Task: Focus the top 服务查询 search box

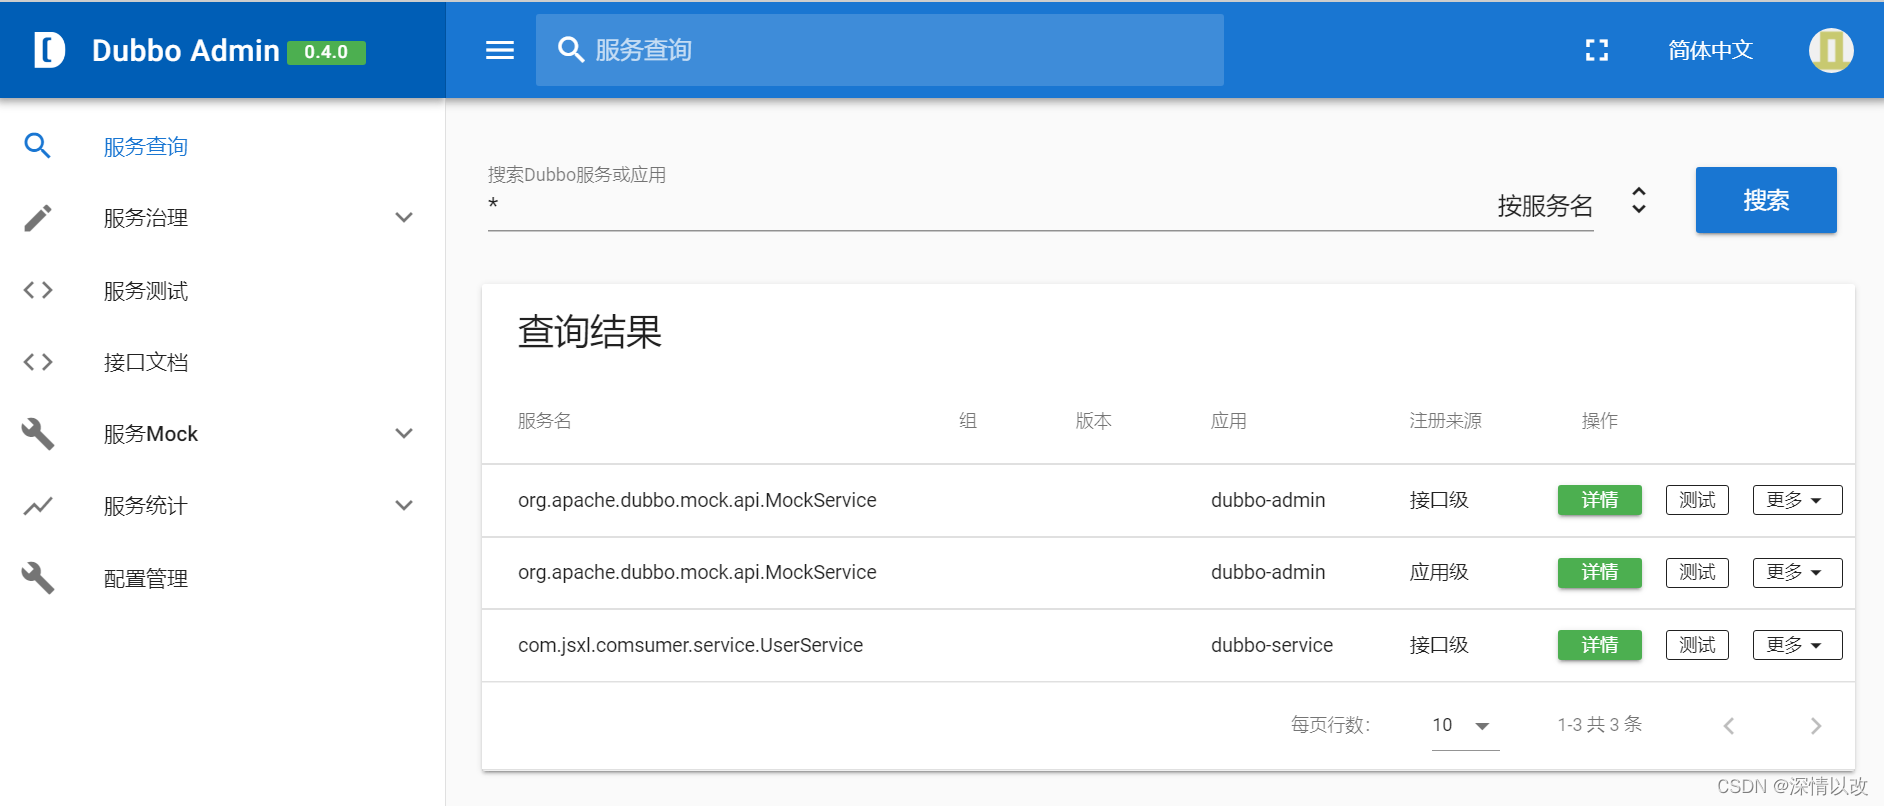Action: click(x=880, y=50)
